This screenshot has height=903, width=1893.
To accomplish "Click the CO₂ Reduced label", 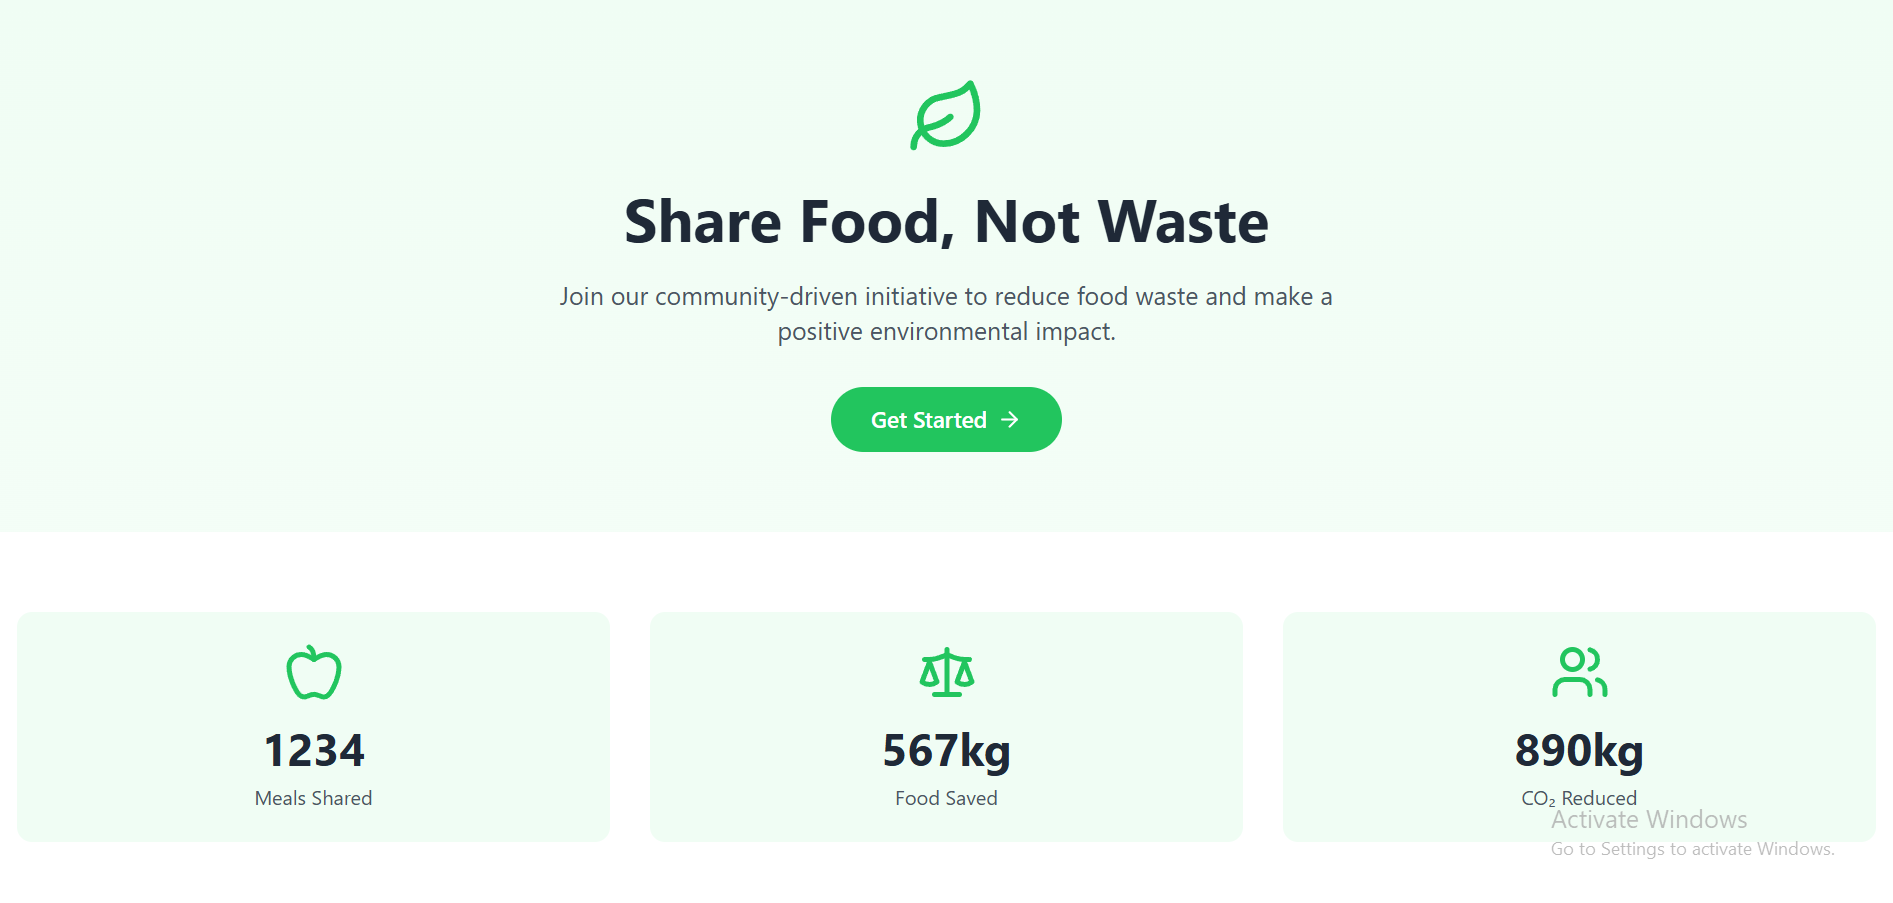I will [1580, 798].
